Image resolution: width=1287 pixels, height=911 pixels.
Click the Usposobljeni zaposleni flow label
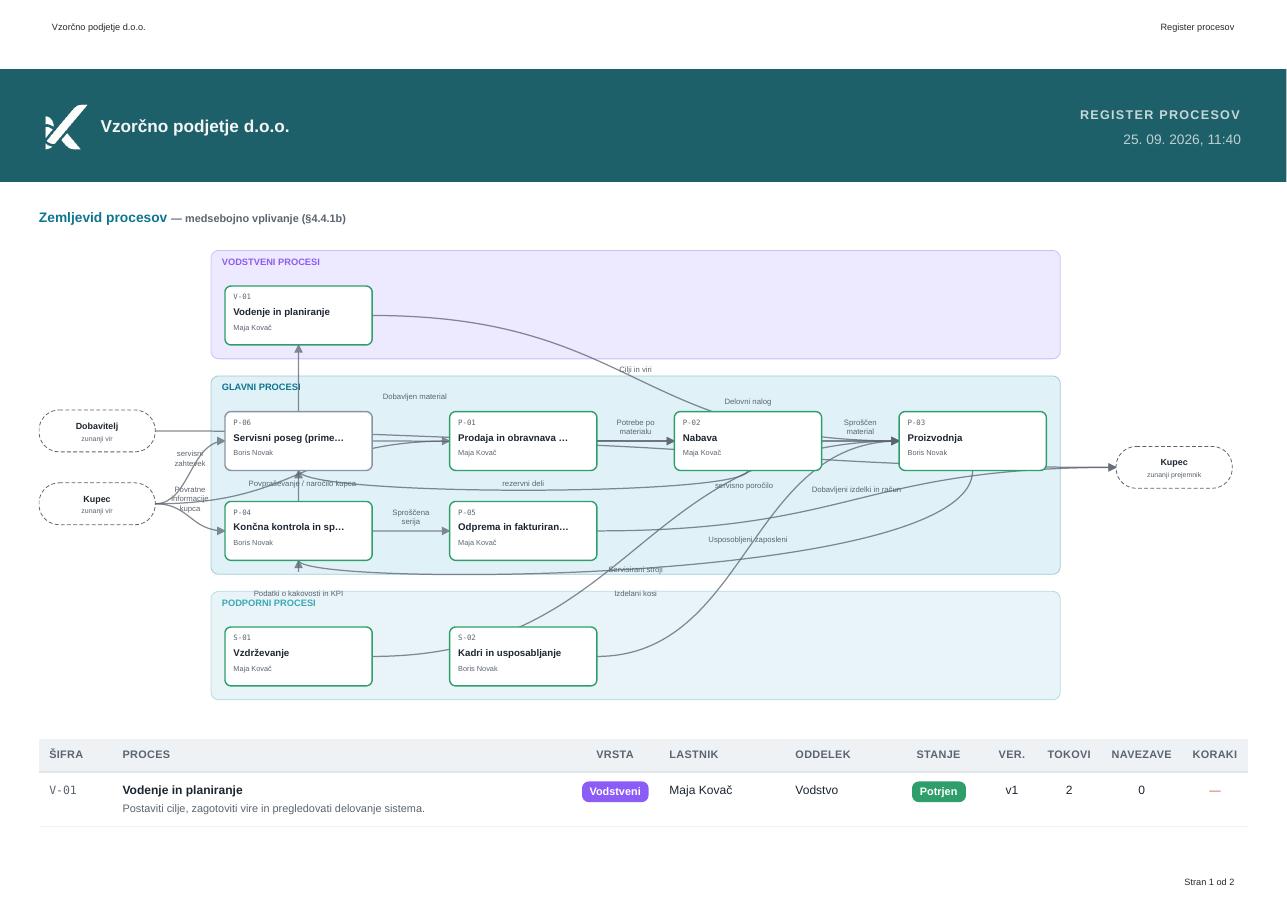point(748,540)
